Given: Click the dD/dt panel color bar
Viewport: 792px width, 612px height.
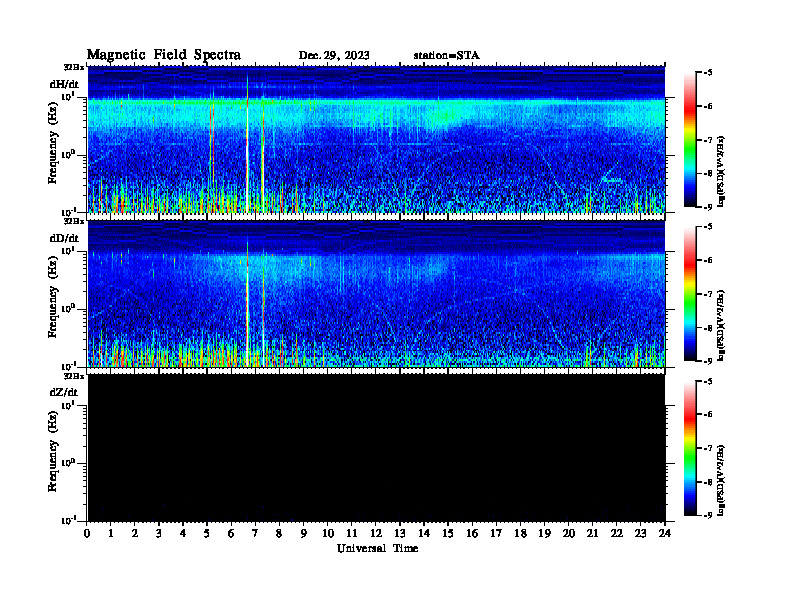Looking at the screenshot, I should [x=690, y=294].
